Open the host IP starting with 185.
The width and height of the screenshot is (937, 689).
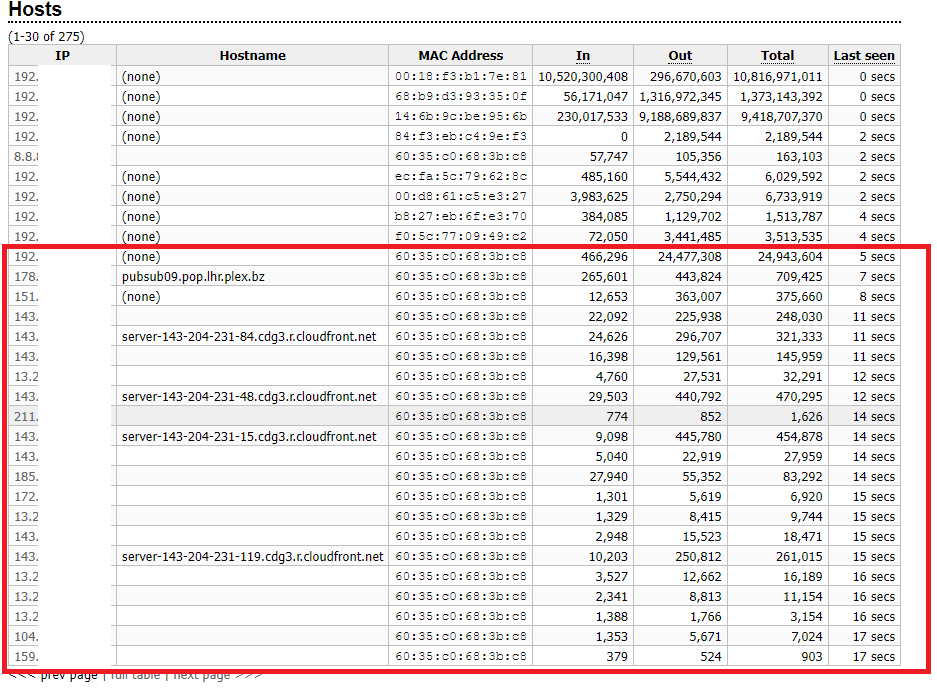pos(26,477)
